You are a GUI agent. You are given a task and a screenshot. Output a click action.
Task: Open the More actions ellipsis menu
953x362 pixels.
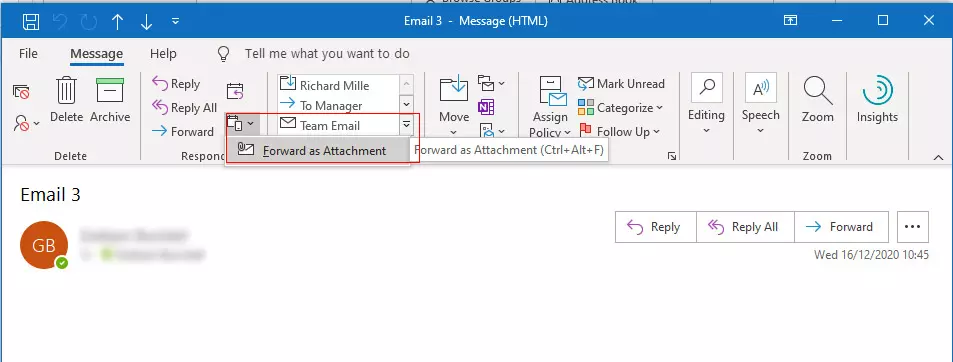tap(913, 227)
